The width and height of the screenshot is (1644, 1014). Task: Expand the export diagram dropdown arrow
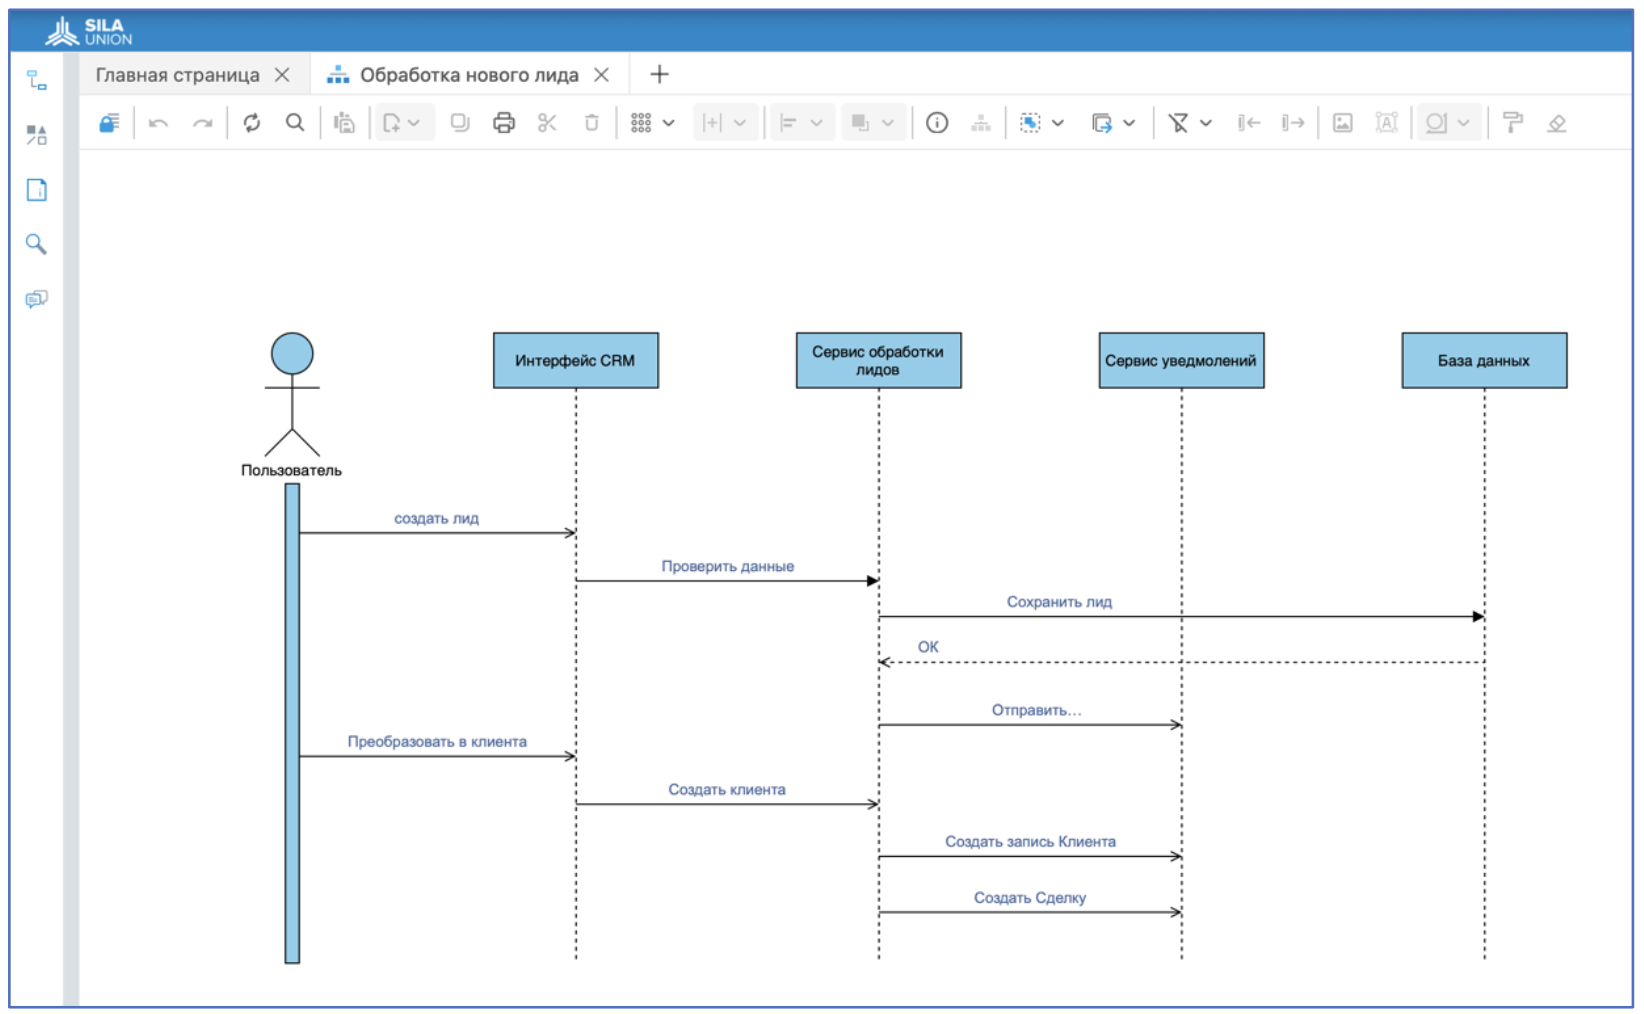pyautogui.click(x=1129, y=123)
